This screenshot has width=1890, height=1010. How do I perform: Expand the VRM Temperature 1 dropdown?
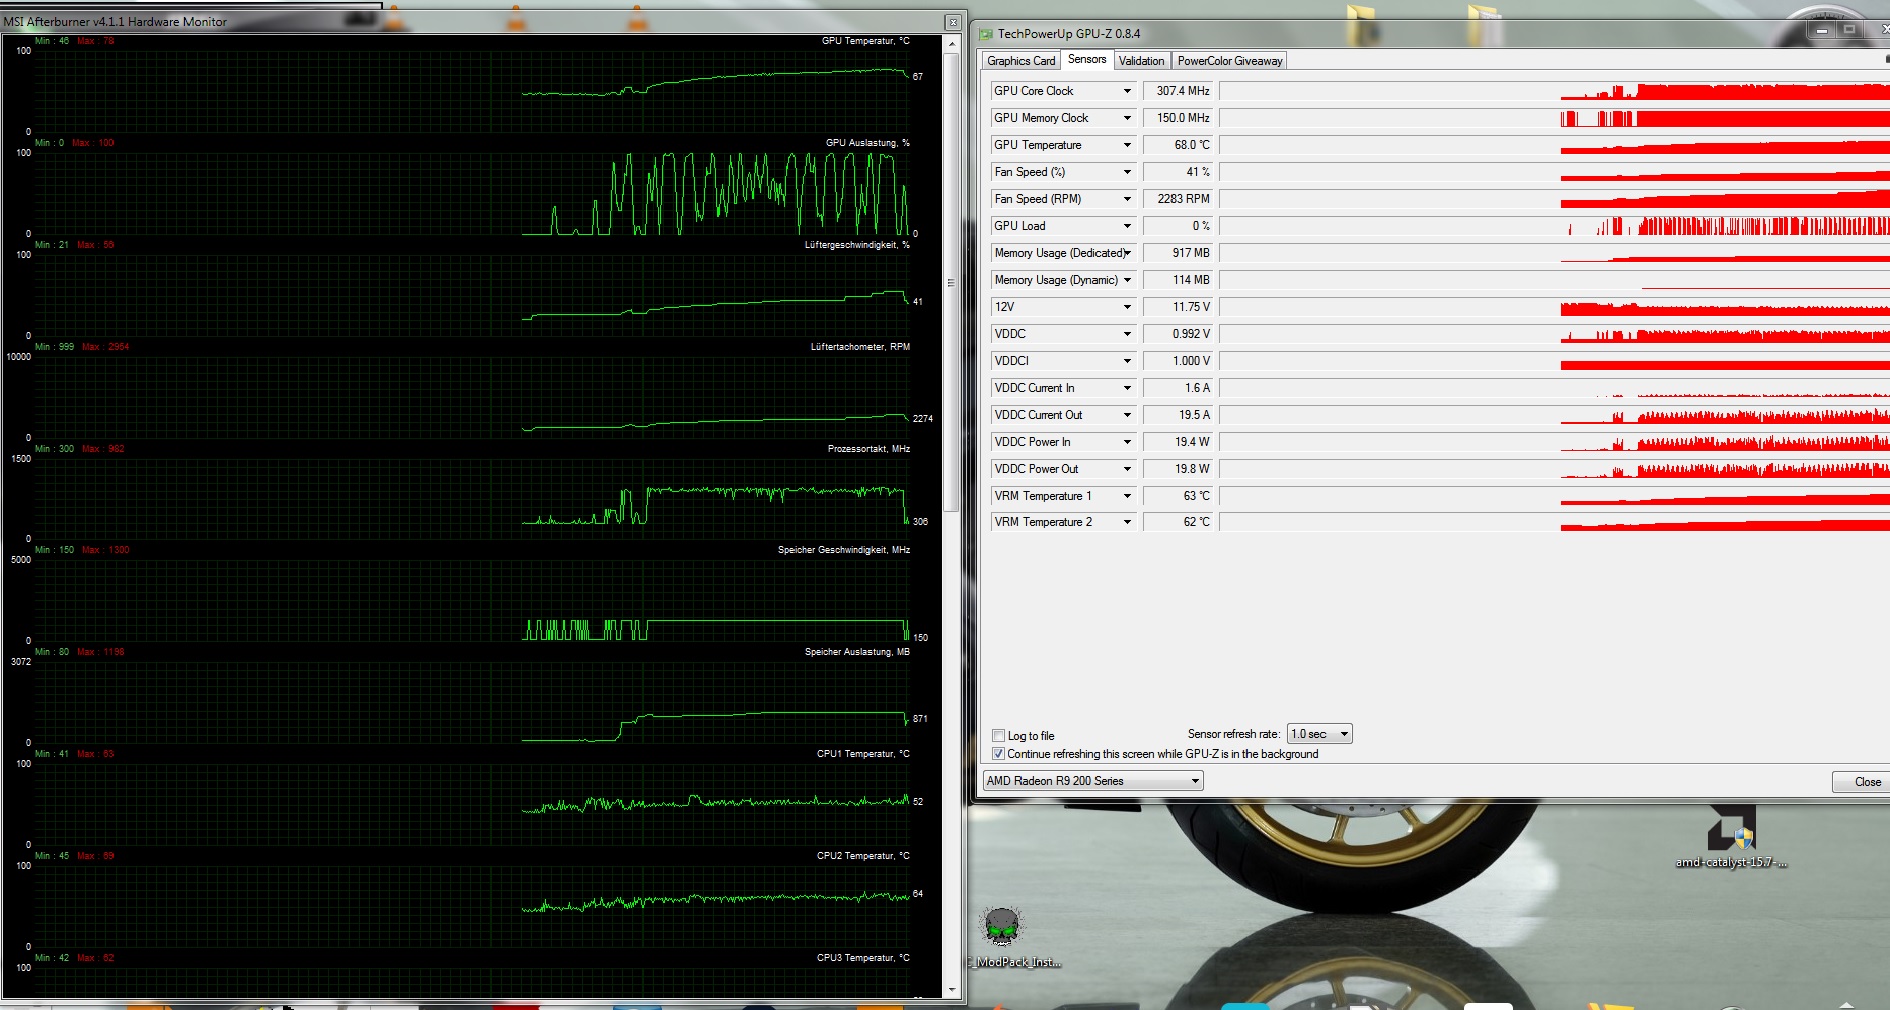point(1127,496)
